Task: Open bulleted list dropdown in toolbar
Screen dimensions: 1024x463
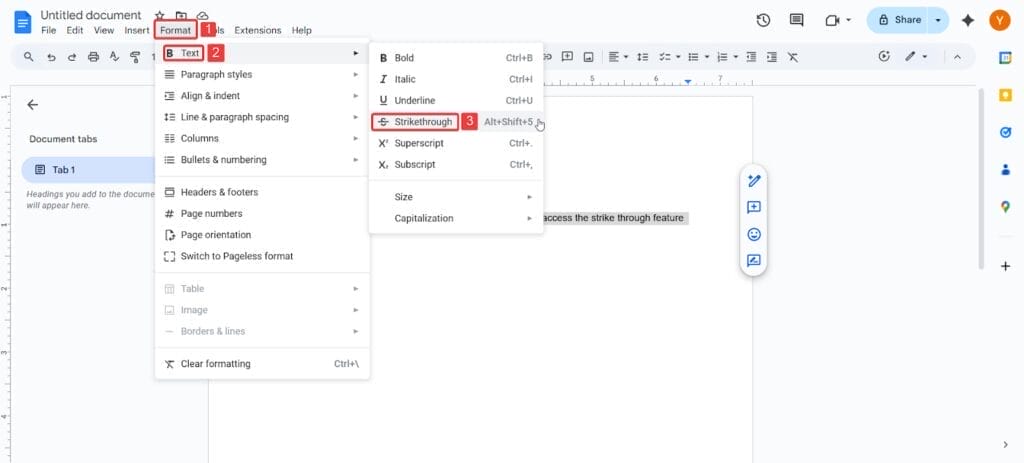Action: tap(699, 57)
